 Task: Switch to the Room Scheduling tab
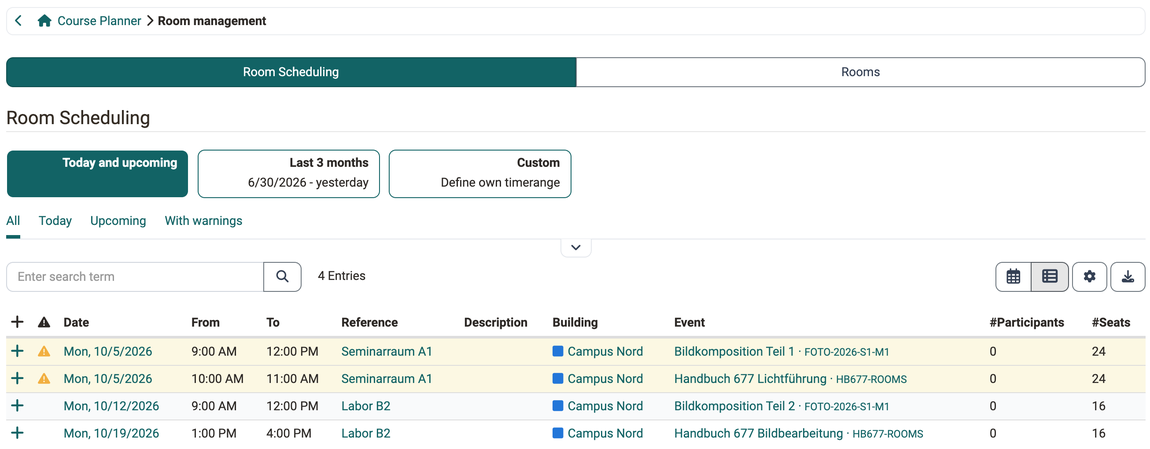coord(291,72)
